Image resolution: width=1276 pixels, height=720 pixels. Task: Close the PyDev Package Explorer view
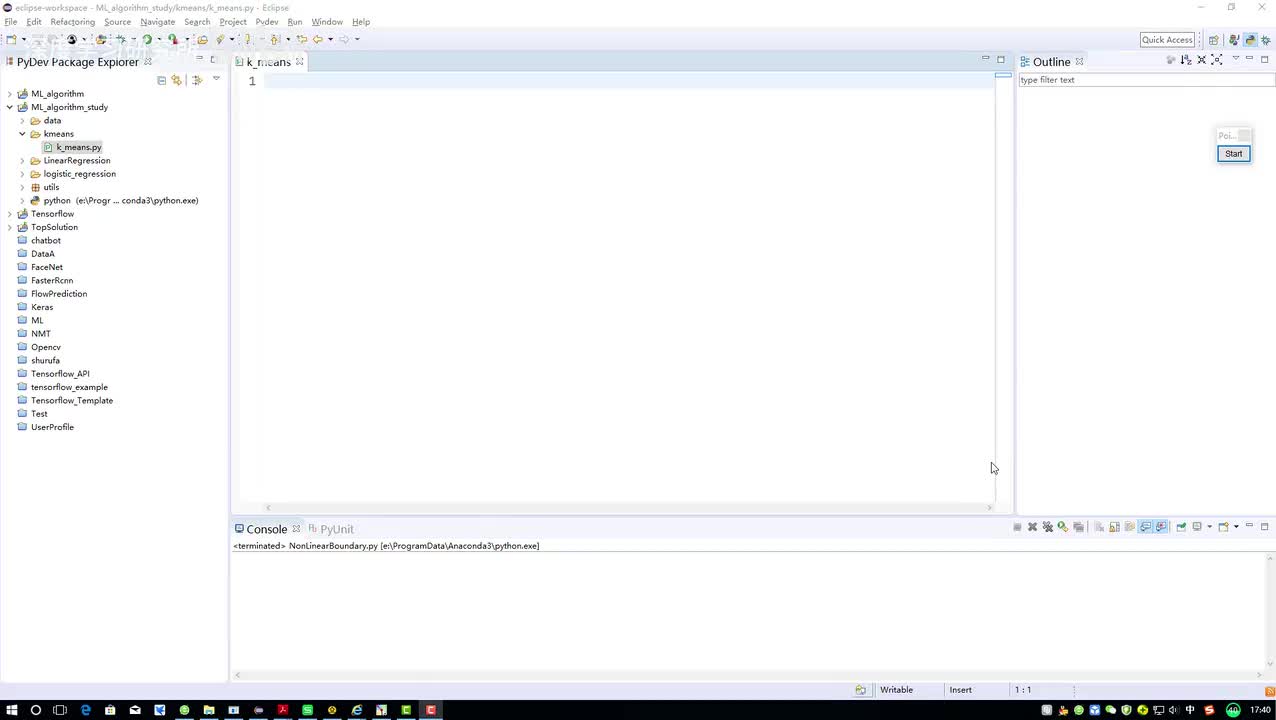click(148, 62)
